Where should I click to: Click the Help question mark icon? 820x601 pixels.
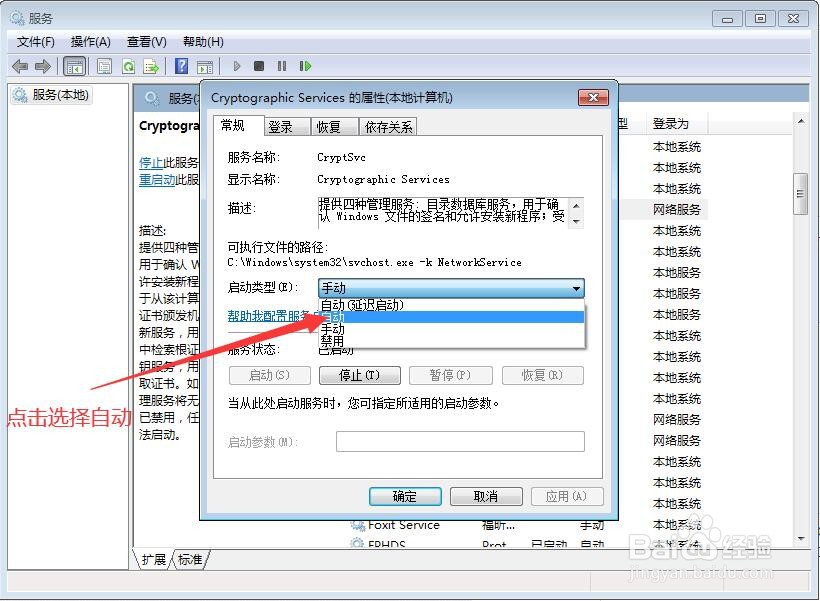[x=182, y=66]
